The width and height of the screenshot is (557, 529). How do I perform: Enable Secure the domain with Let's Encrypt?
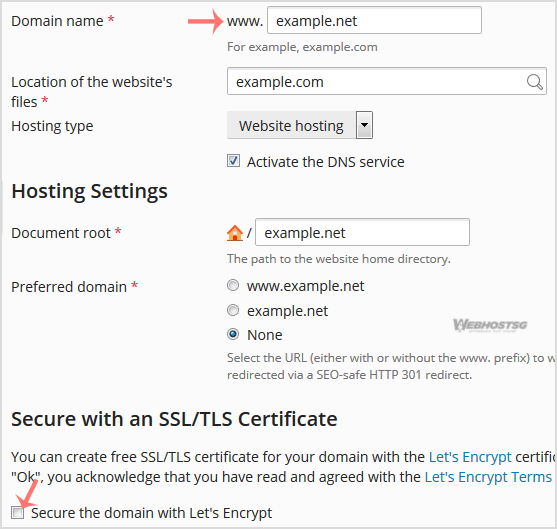[x=17, y=513]
